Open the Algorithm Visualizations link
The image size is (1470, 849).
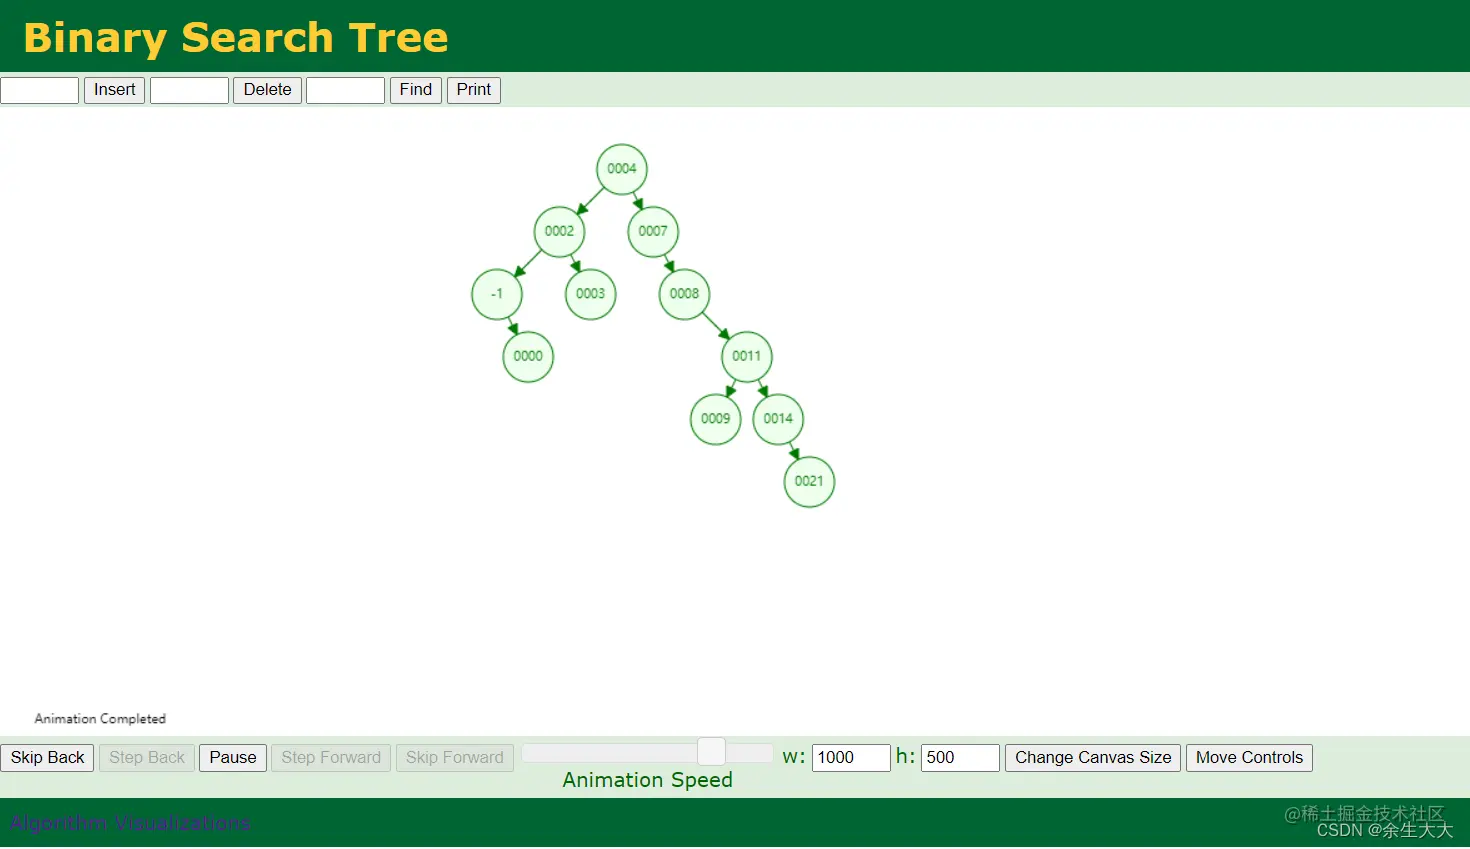pyautogui.click(x=130, y=824)
